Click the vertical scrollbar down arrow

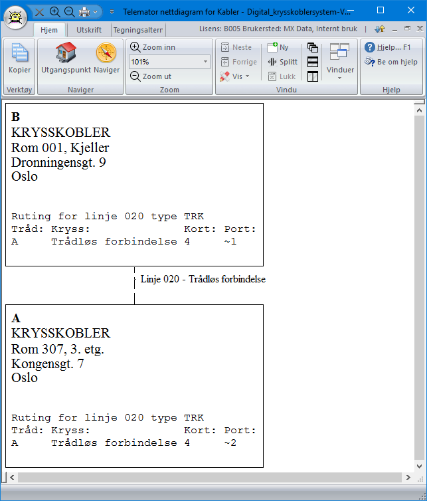[x=419, y=466]
